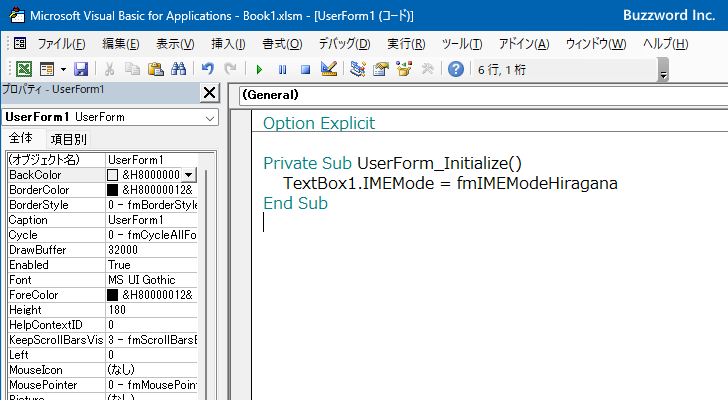Select the BorderStyle property row
Screen dimensions: 728x400
point(102,205)
